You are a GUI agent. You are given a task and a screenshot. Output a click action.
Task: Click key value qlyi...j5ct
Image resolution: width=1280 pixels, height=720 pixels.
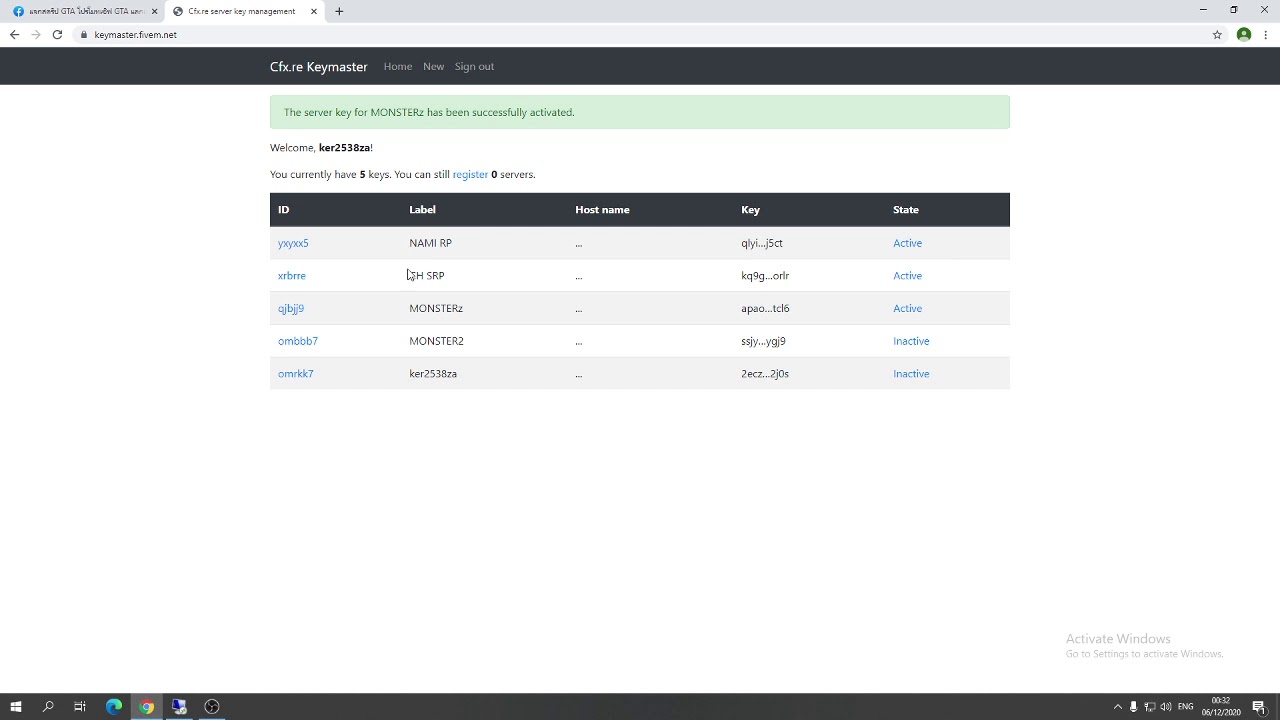click(x=762, y=243)
